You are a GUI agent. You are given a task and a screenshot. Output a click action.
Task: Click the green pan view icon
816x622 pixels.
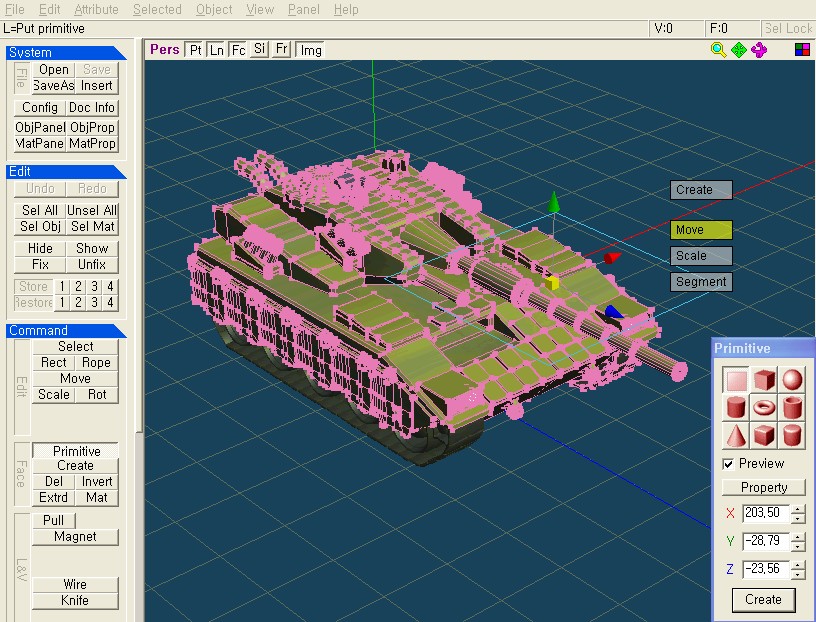click(x=738, y=50)
